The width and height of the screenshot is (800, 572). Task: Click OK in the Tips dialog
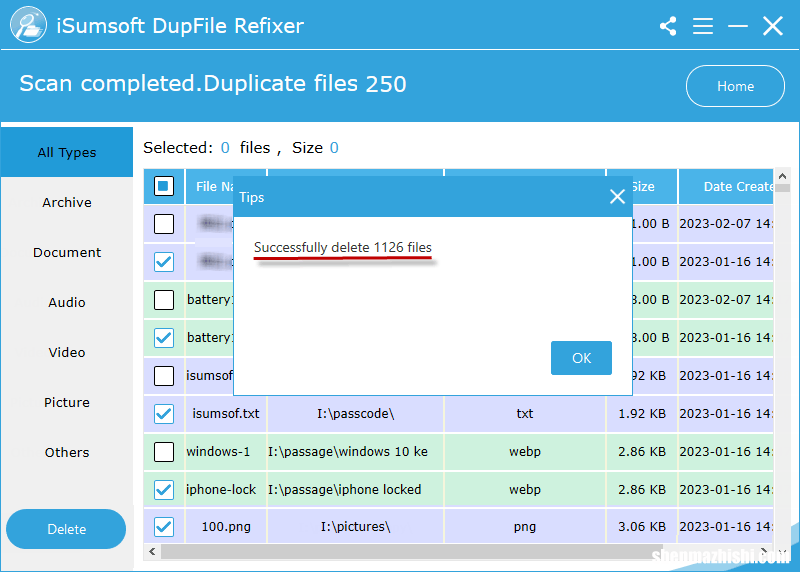tap(581, 358)
